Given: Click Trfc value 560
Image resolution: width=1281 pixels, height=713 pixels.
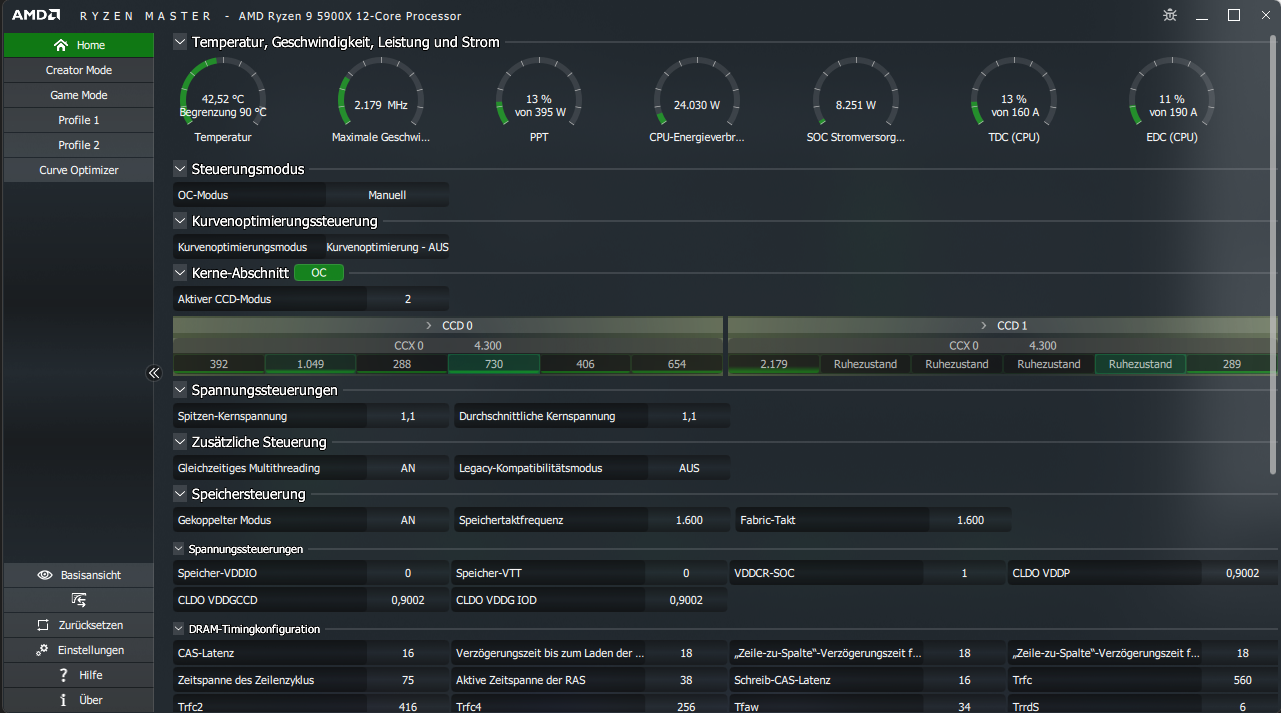Looking at the screenshot, I should tap(1242, 680).
